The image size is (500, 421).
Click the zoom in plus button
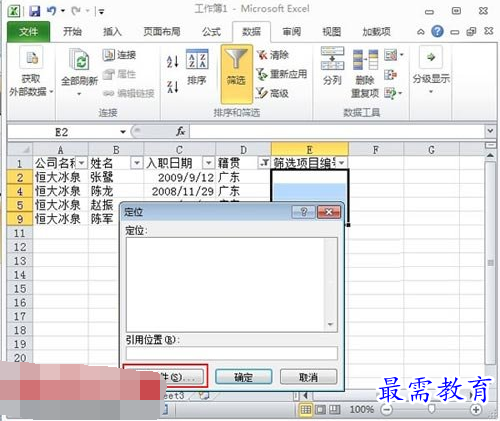476,410
